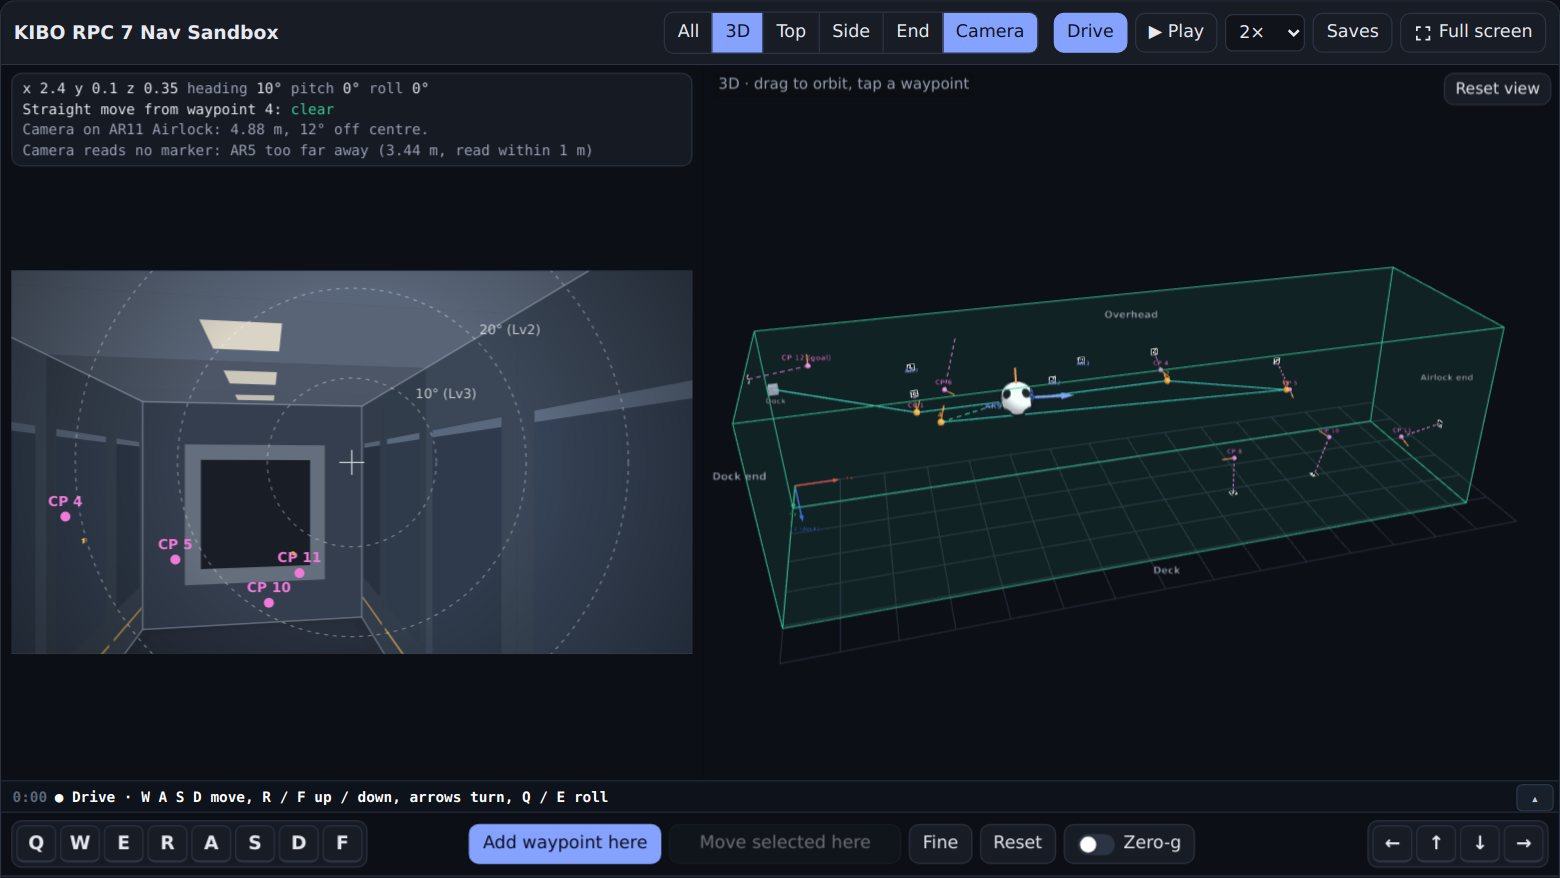Viewport: 1560px width, 878px height.
Task: Switch to the Side view tab
Action: [x=851, y=32]
